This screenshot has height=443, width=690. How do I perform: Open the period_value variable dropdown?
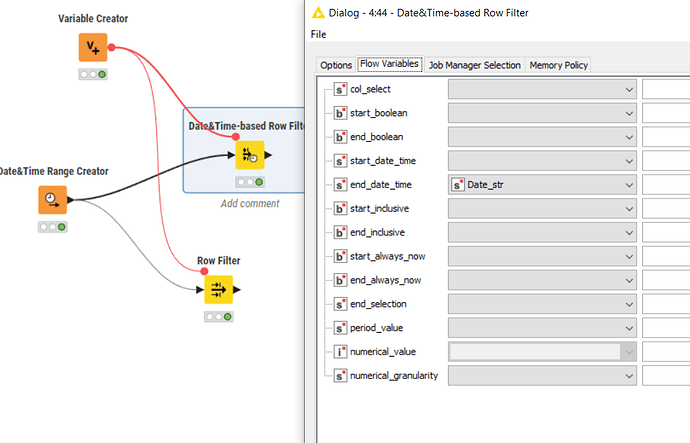pos(542,328)
